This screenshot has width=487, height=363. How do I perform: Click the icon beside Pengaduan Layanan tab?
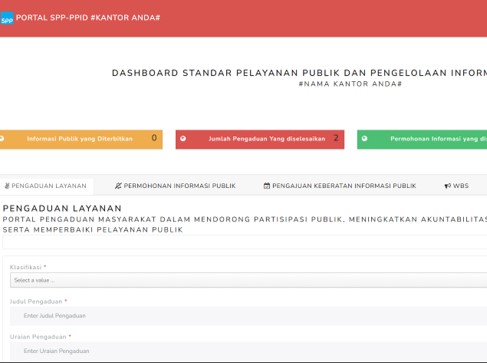(7, 186)
